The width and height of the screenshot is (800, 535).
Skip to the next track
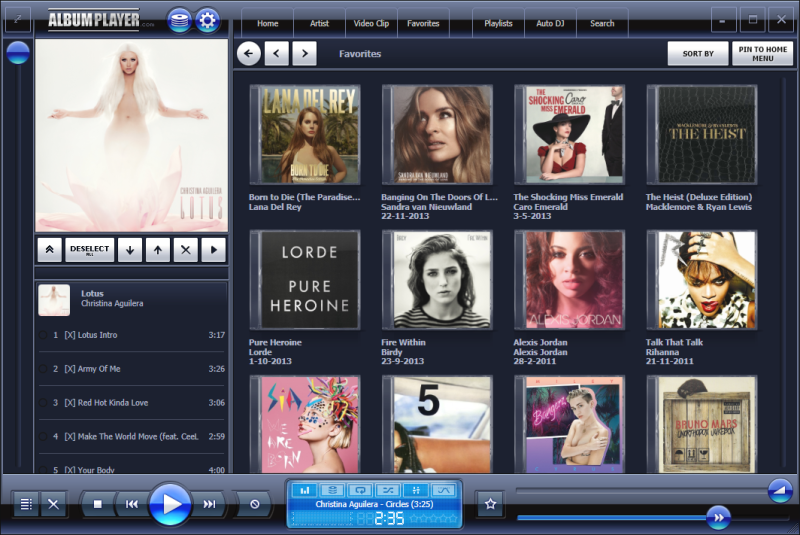pos(209,504)
